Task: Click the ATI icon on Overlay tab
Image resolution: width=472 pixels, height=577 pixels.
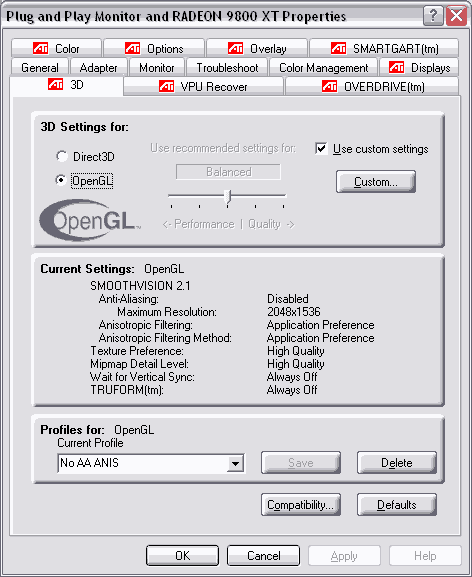Action: tap(235, 48)
